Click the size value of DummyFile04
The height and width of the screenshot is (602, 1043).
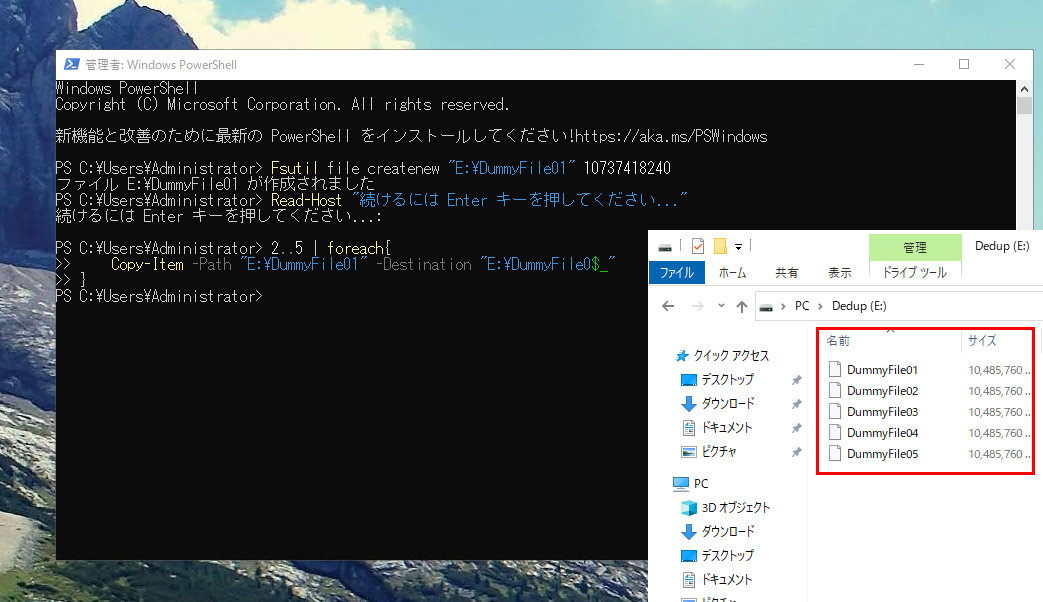[998, 433]
